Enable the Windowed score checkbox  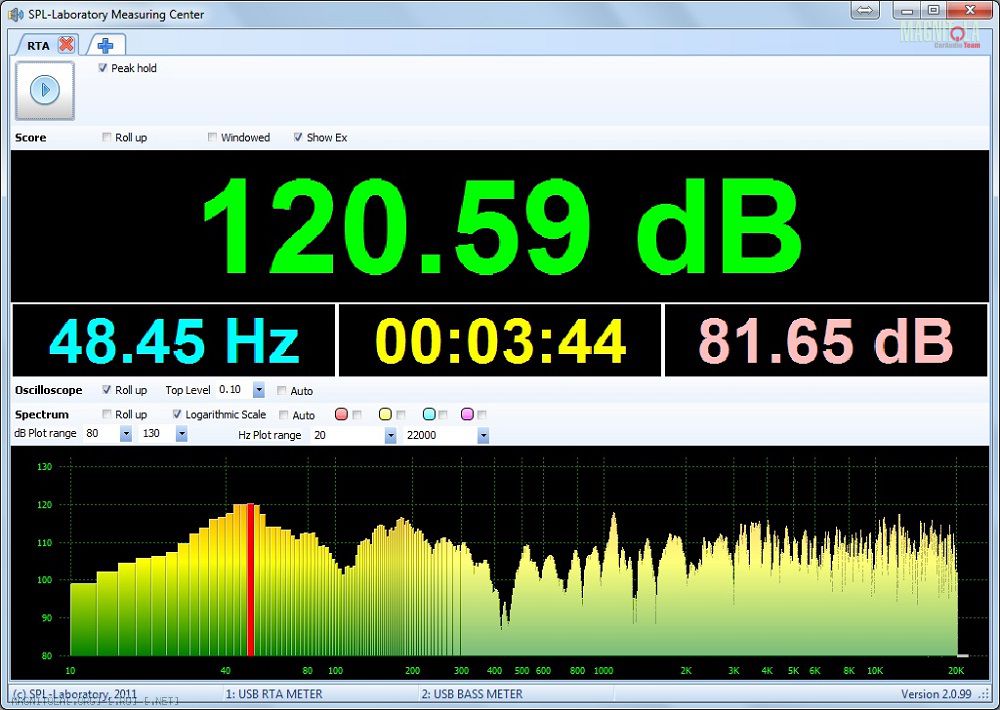[213, 137]
